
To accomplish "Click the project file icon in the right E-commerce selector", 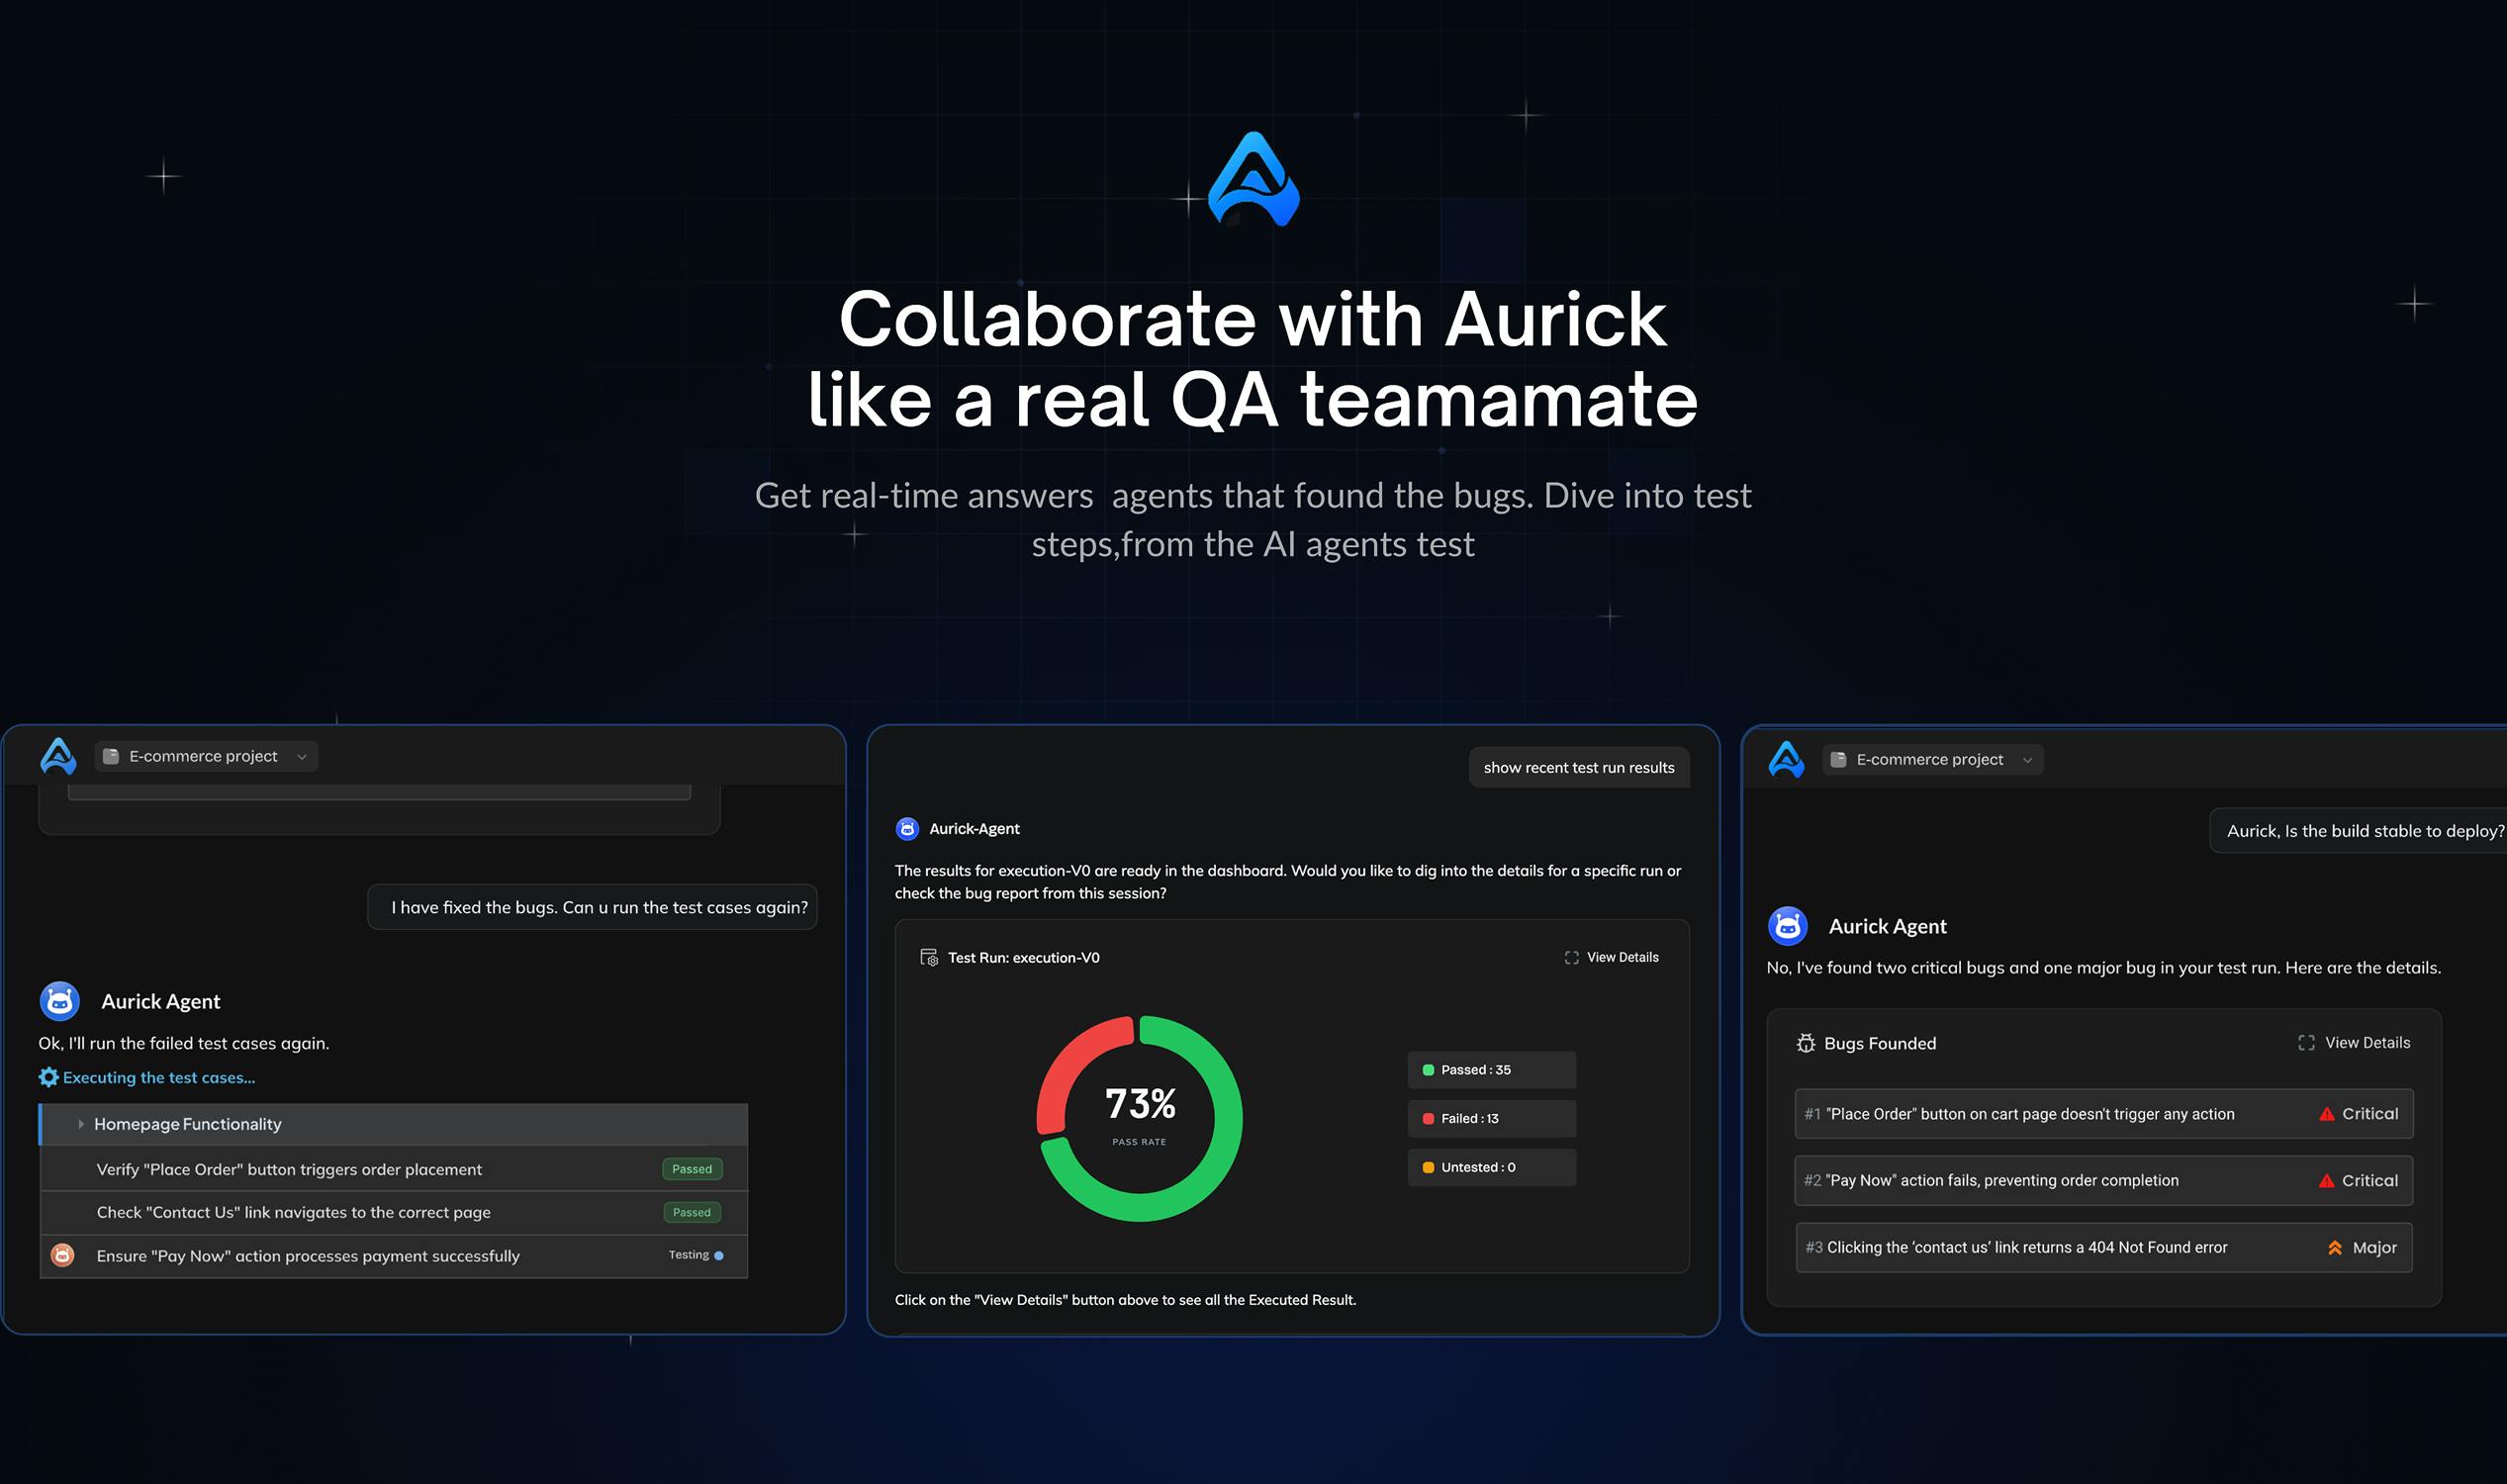I will tap(1838, 759).
